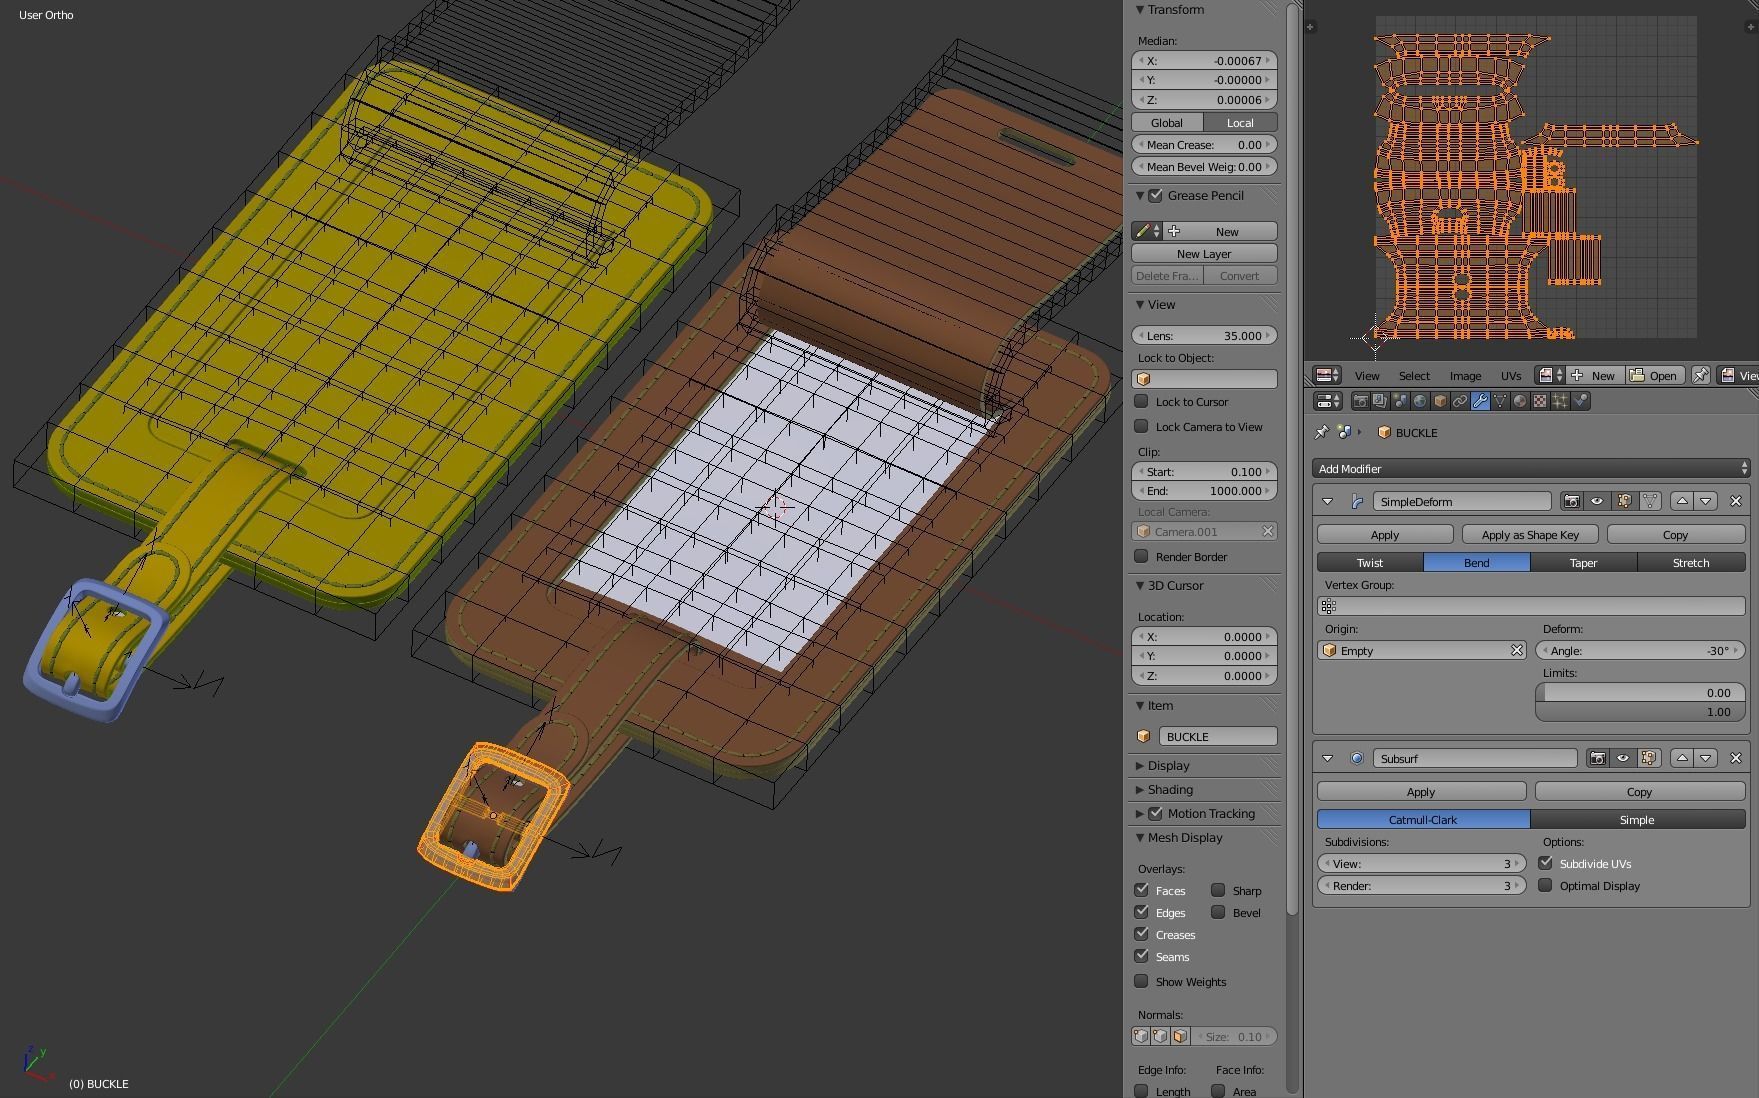This screenshot has width=1759, height=1098.
Task: Select vertex normals display icon
Action: 1141,1036
